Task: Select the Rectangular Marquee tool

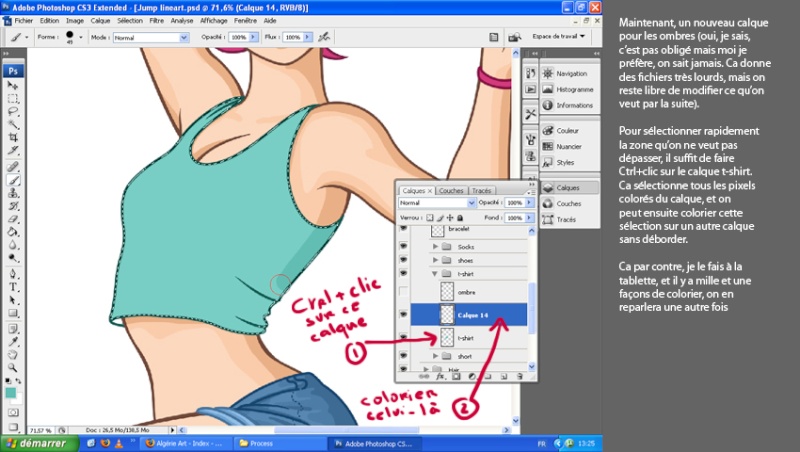Action: pyautogui.click(x=13, y=98)
